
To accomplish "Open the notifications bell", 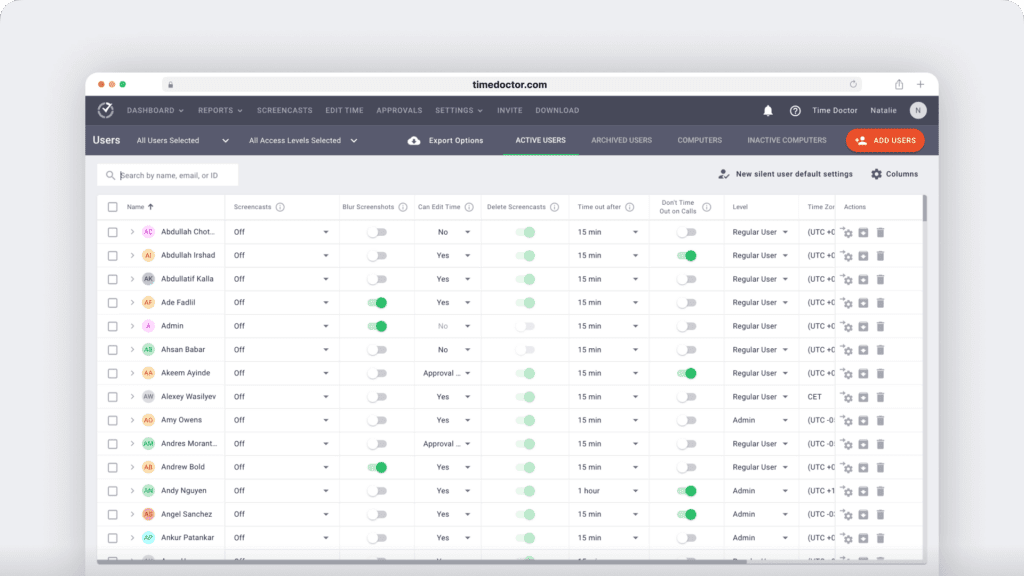I will click(768, 111).
